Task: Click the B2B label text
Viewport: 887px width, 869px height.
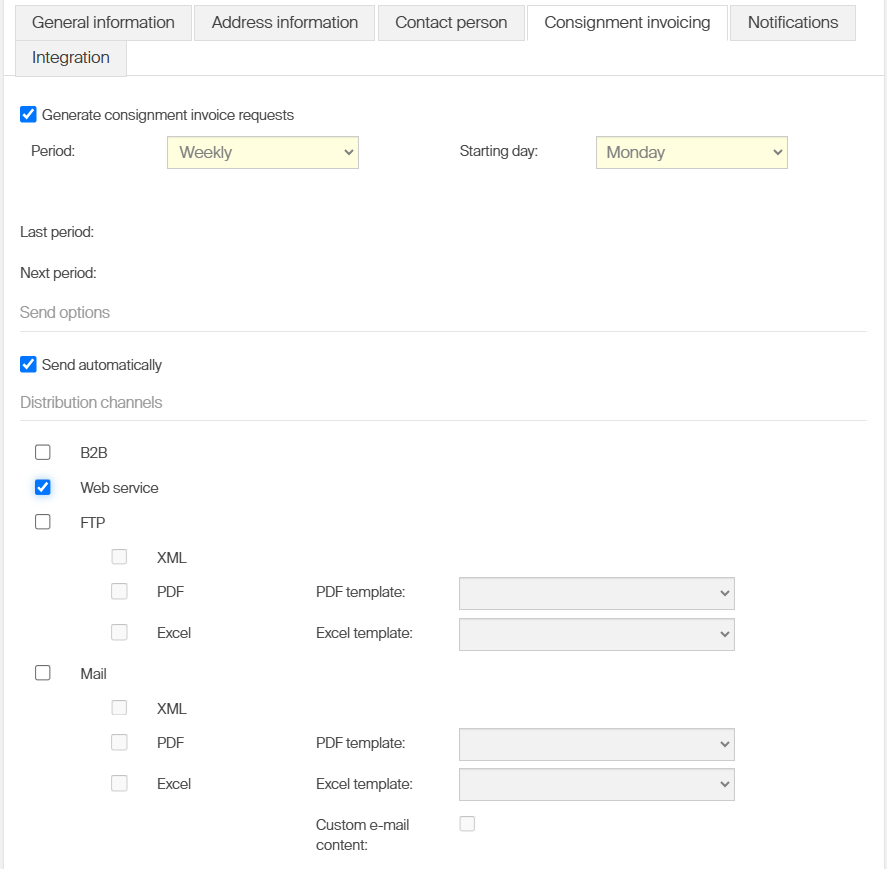Action: tap(94, 453)
